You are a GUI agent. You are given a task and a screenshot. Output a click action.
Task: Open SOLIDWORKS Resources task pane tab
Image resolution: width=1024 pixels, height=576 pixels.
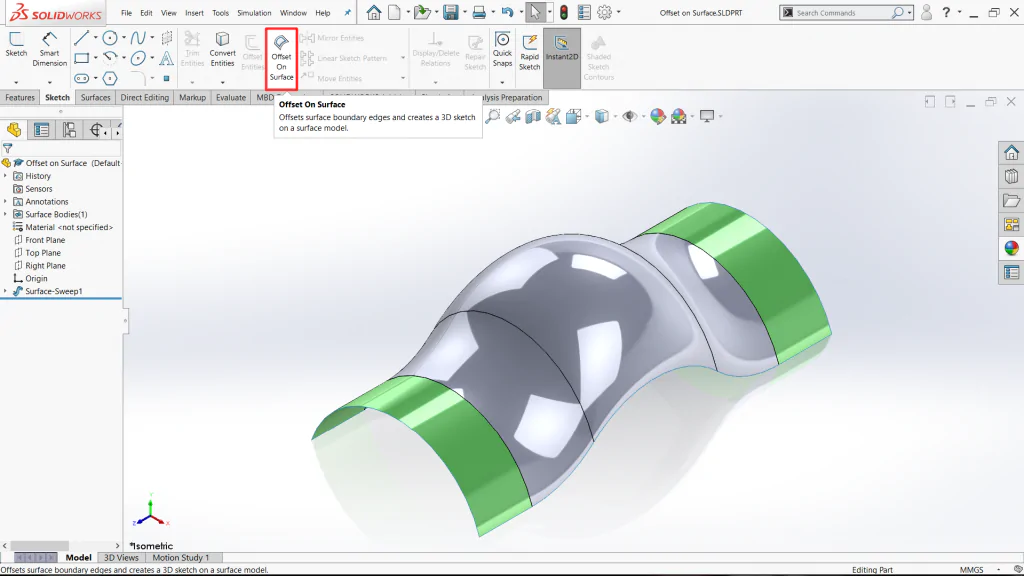[1012, 153]
